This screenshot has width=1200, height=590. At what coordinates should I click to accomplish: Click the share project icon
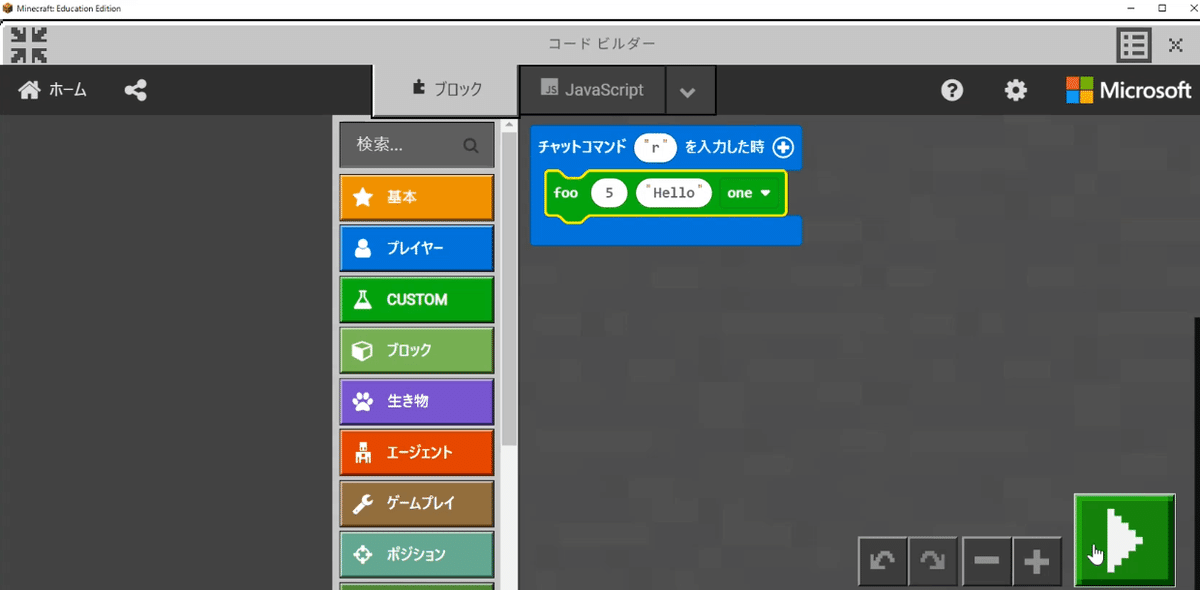pos(135,90)
